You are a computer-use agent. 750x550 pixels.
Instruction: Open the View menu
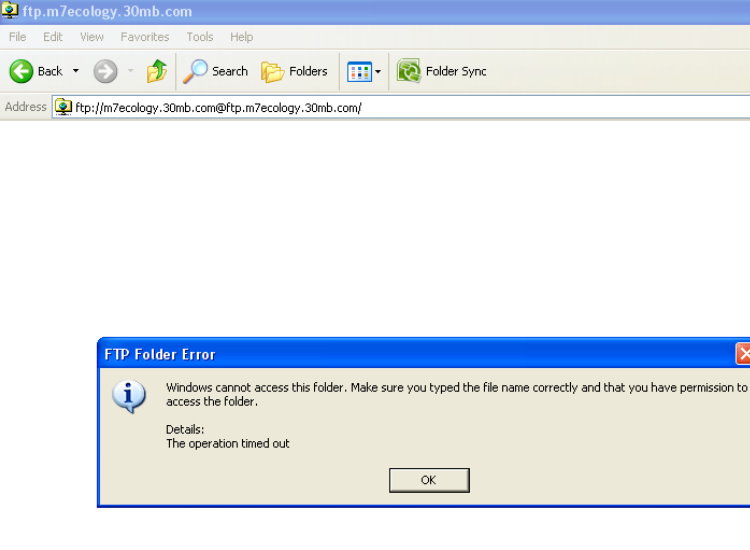click(92, 37)
